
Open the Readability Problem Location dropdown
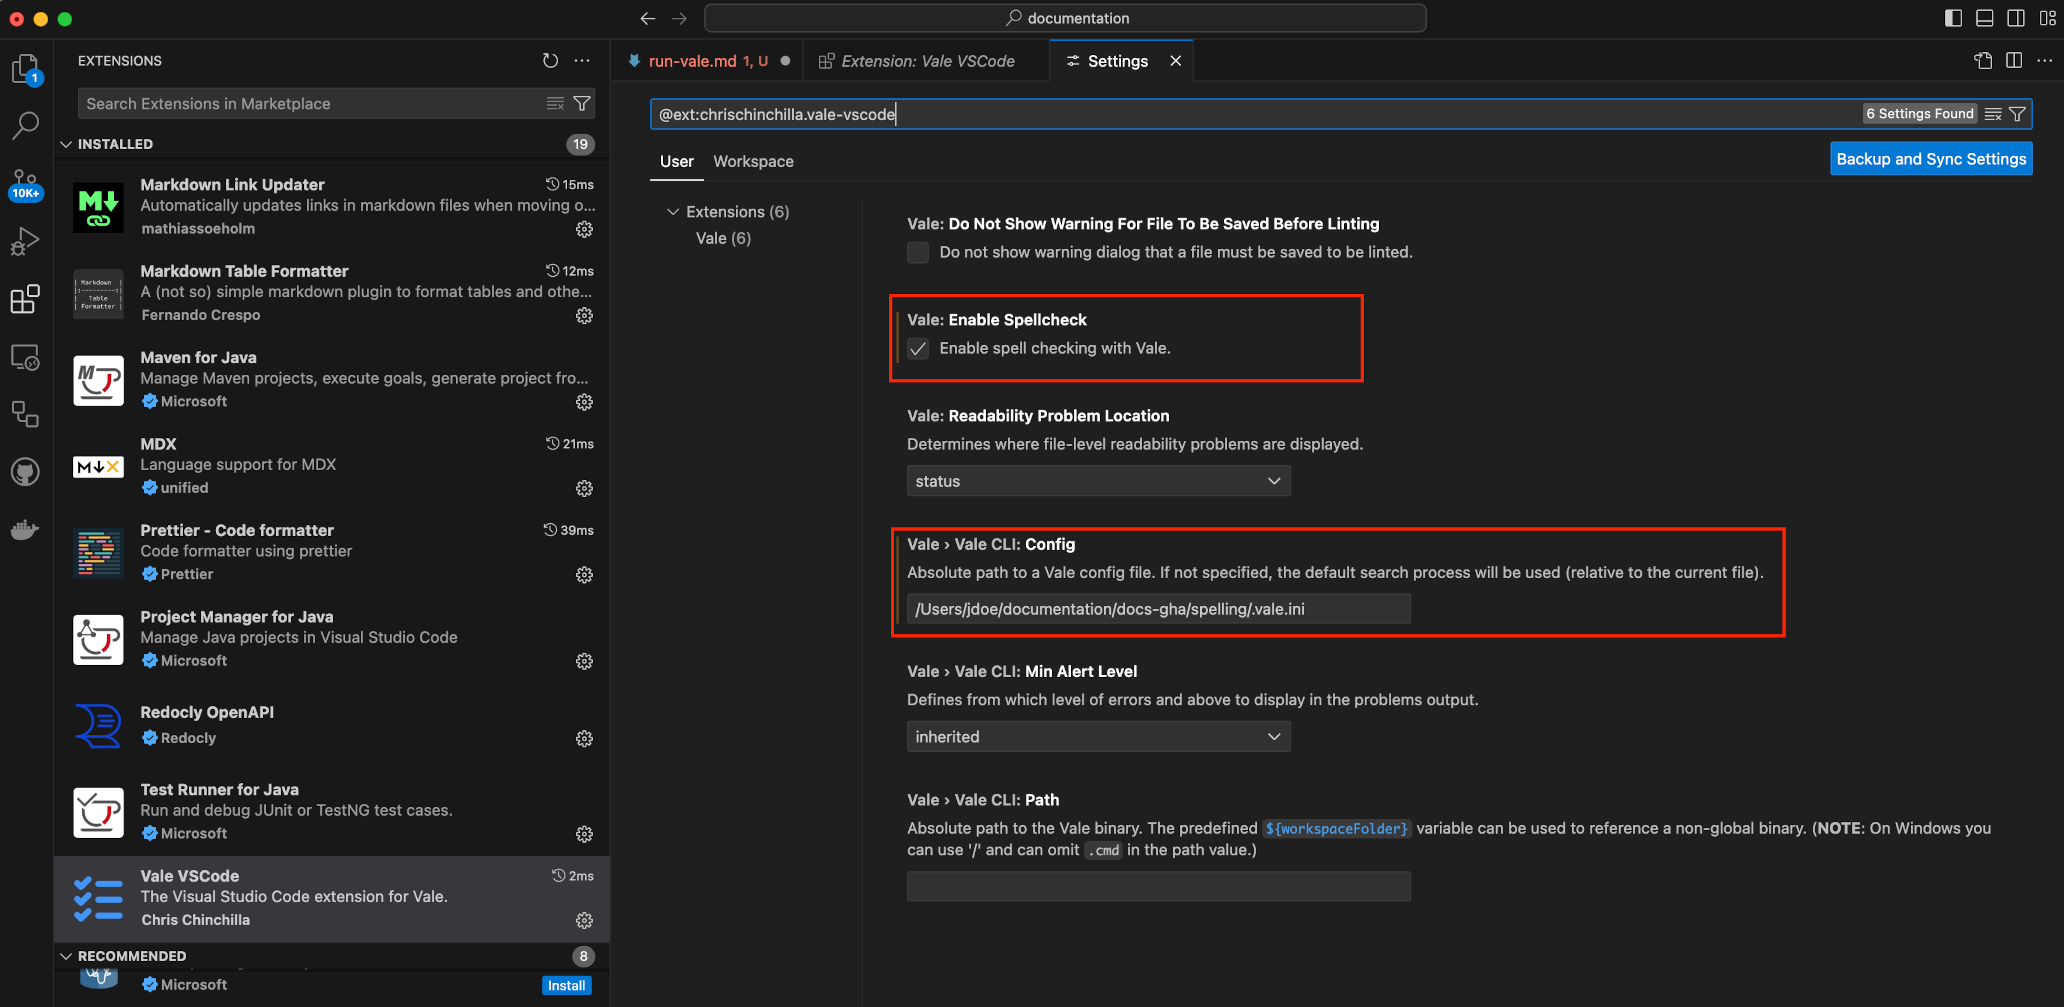(x=1097, y=480)
